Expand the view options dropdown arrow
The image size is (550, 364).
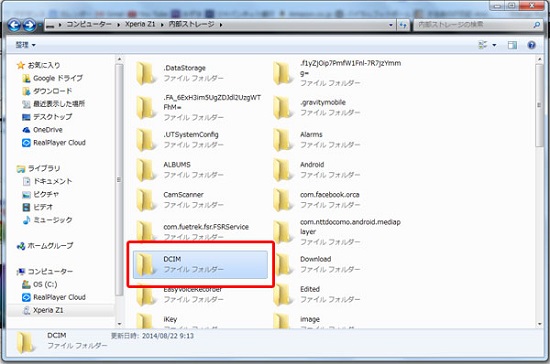click(x=494, y=45)
